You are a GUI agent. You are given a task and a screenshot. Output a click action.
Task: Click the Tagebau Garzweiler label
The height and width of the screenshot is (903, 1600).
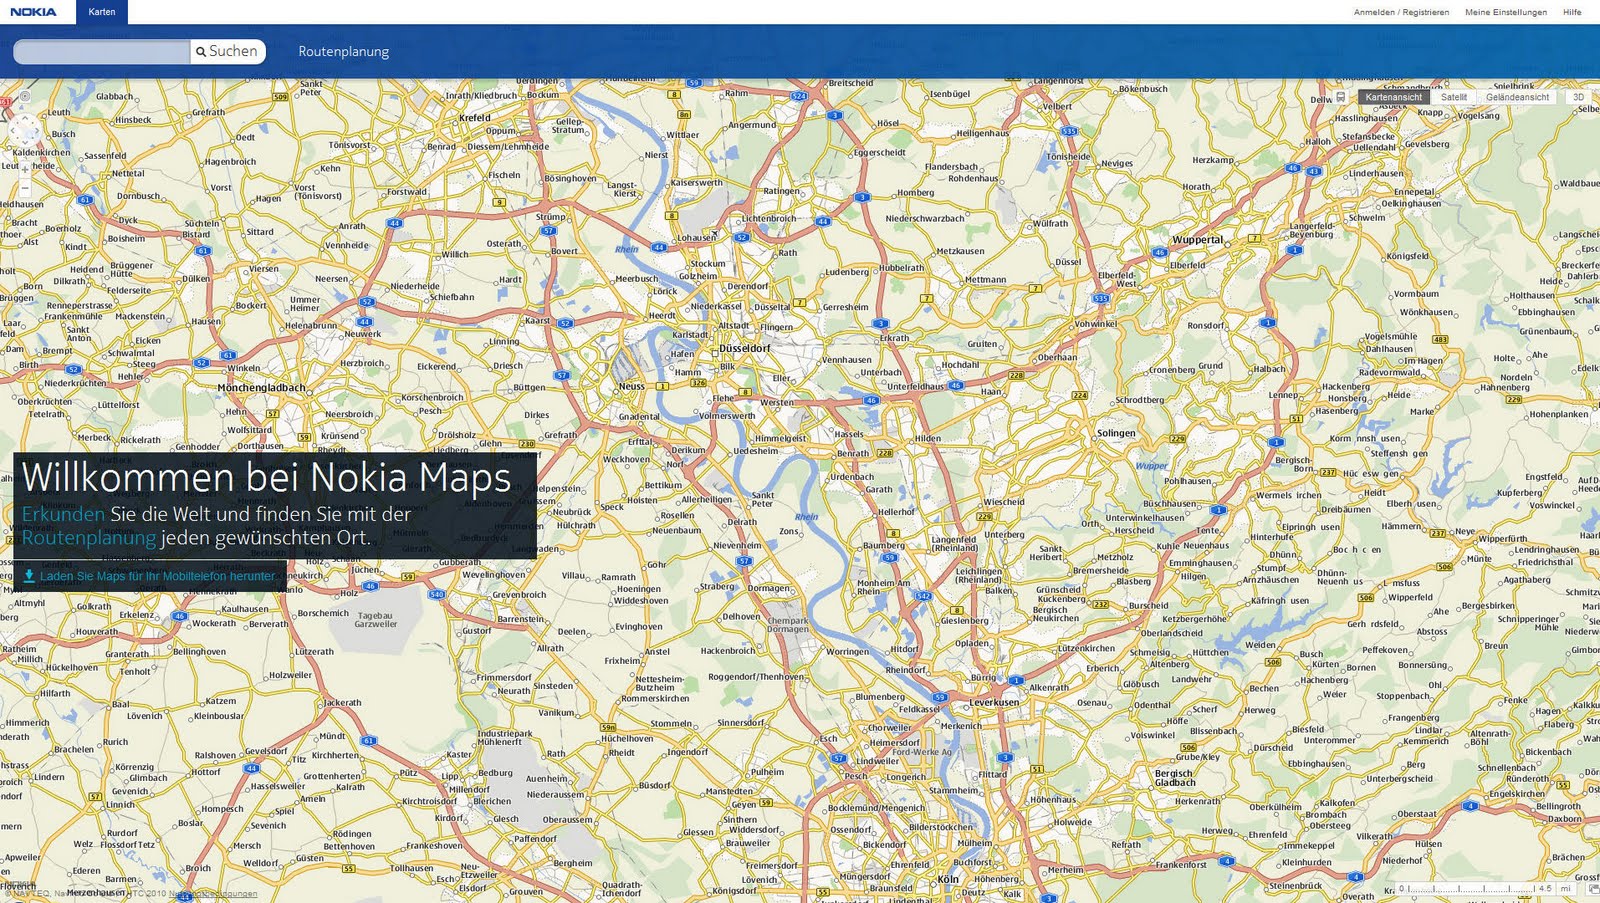[x=376, y=620]
